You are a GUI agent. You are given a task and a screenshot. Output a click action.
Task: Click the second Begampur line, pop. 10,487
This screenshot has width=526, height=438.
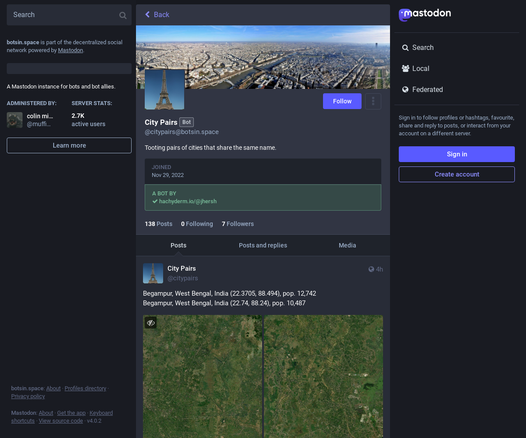pyautogui.click(x=224, y=303)
